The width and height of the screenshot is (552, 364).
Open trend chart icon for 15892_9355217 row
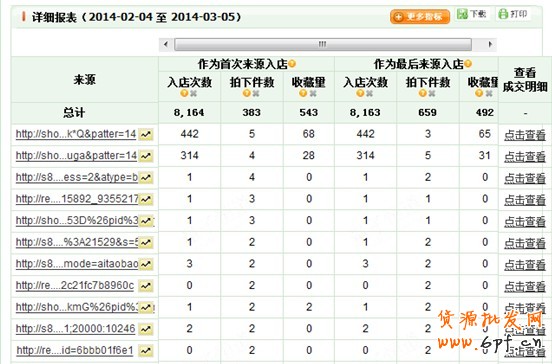(x=146, y=200)
